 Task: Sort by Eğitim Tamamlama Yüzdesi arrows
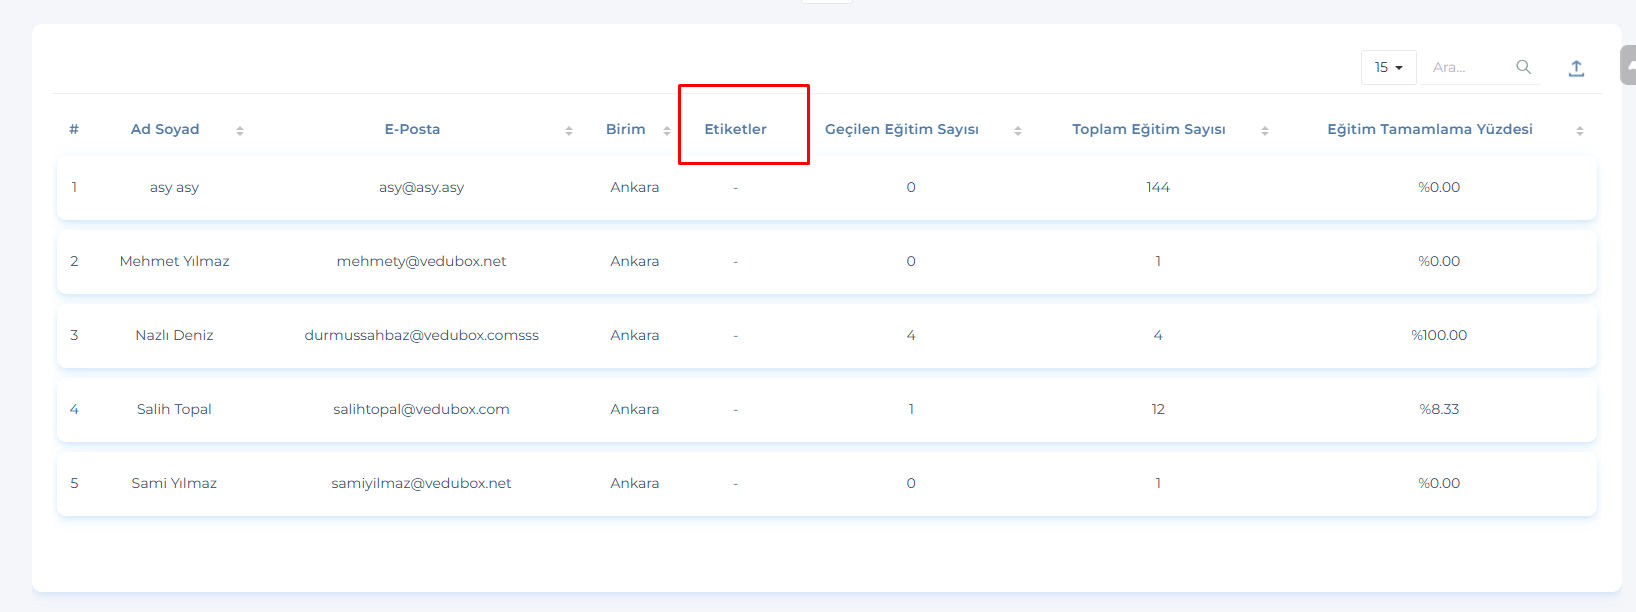(x=1580, y=130)
